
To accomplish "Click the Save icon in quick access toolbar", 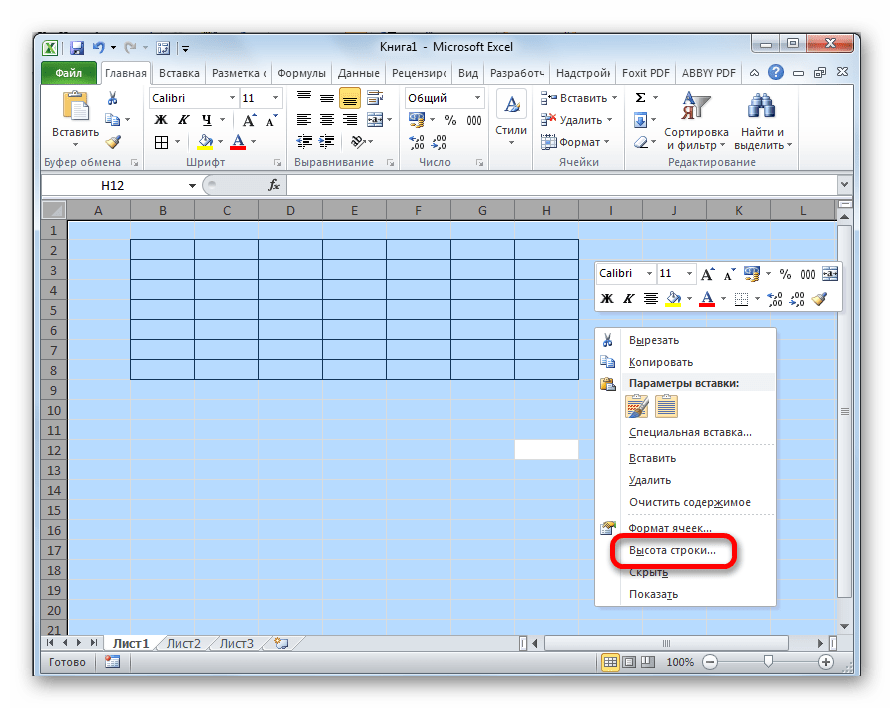I will (x=77, y=48).
